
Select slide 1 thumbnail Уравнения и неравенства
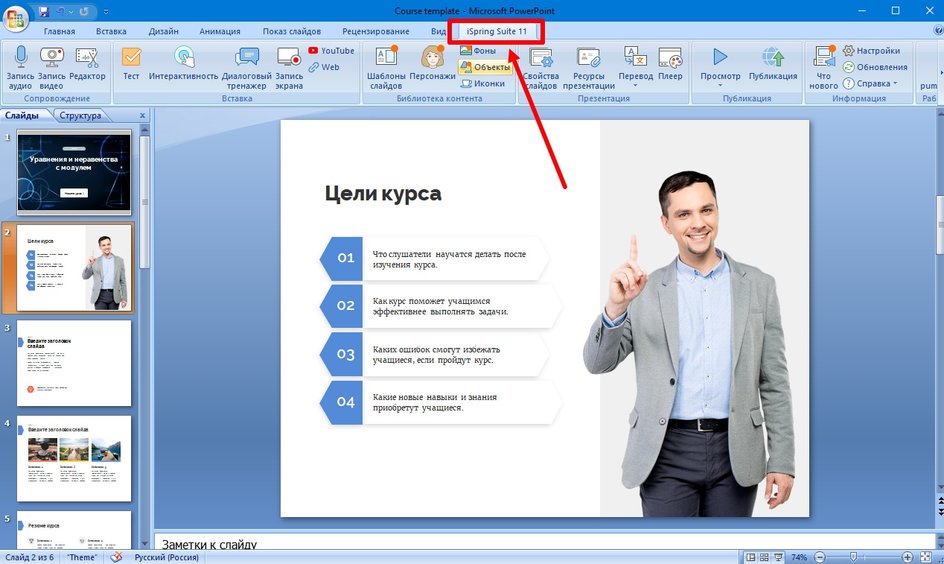coord(74,173)
